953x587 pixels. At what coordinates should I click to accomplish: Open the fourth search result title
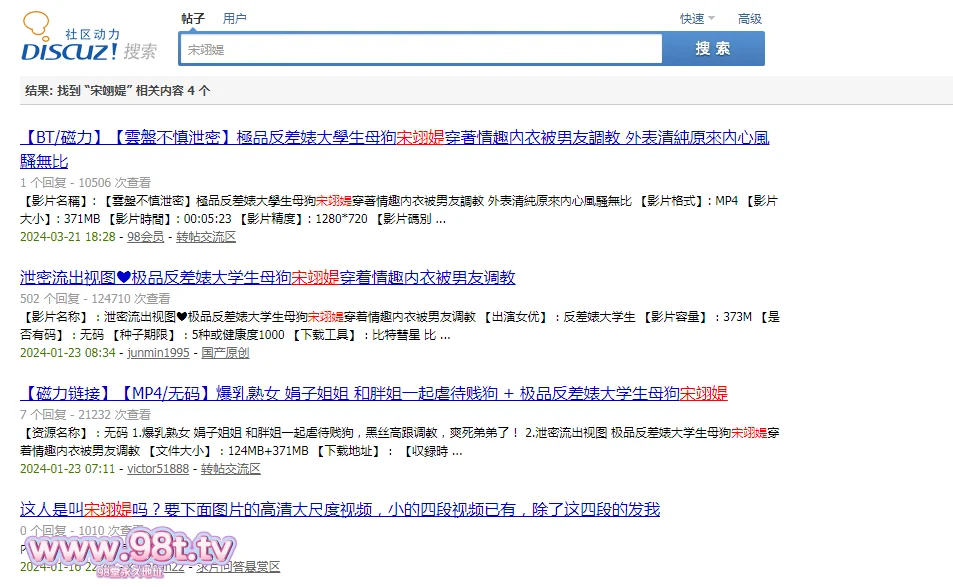pos(340,509)
